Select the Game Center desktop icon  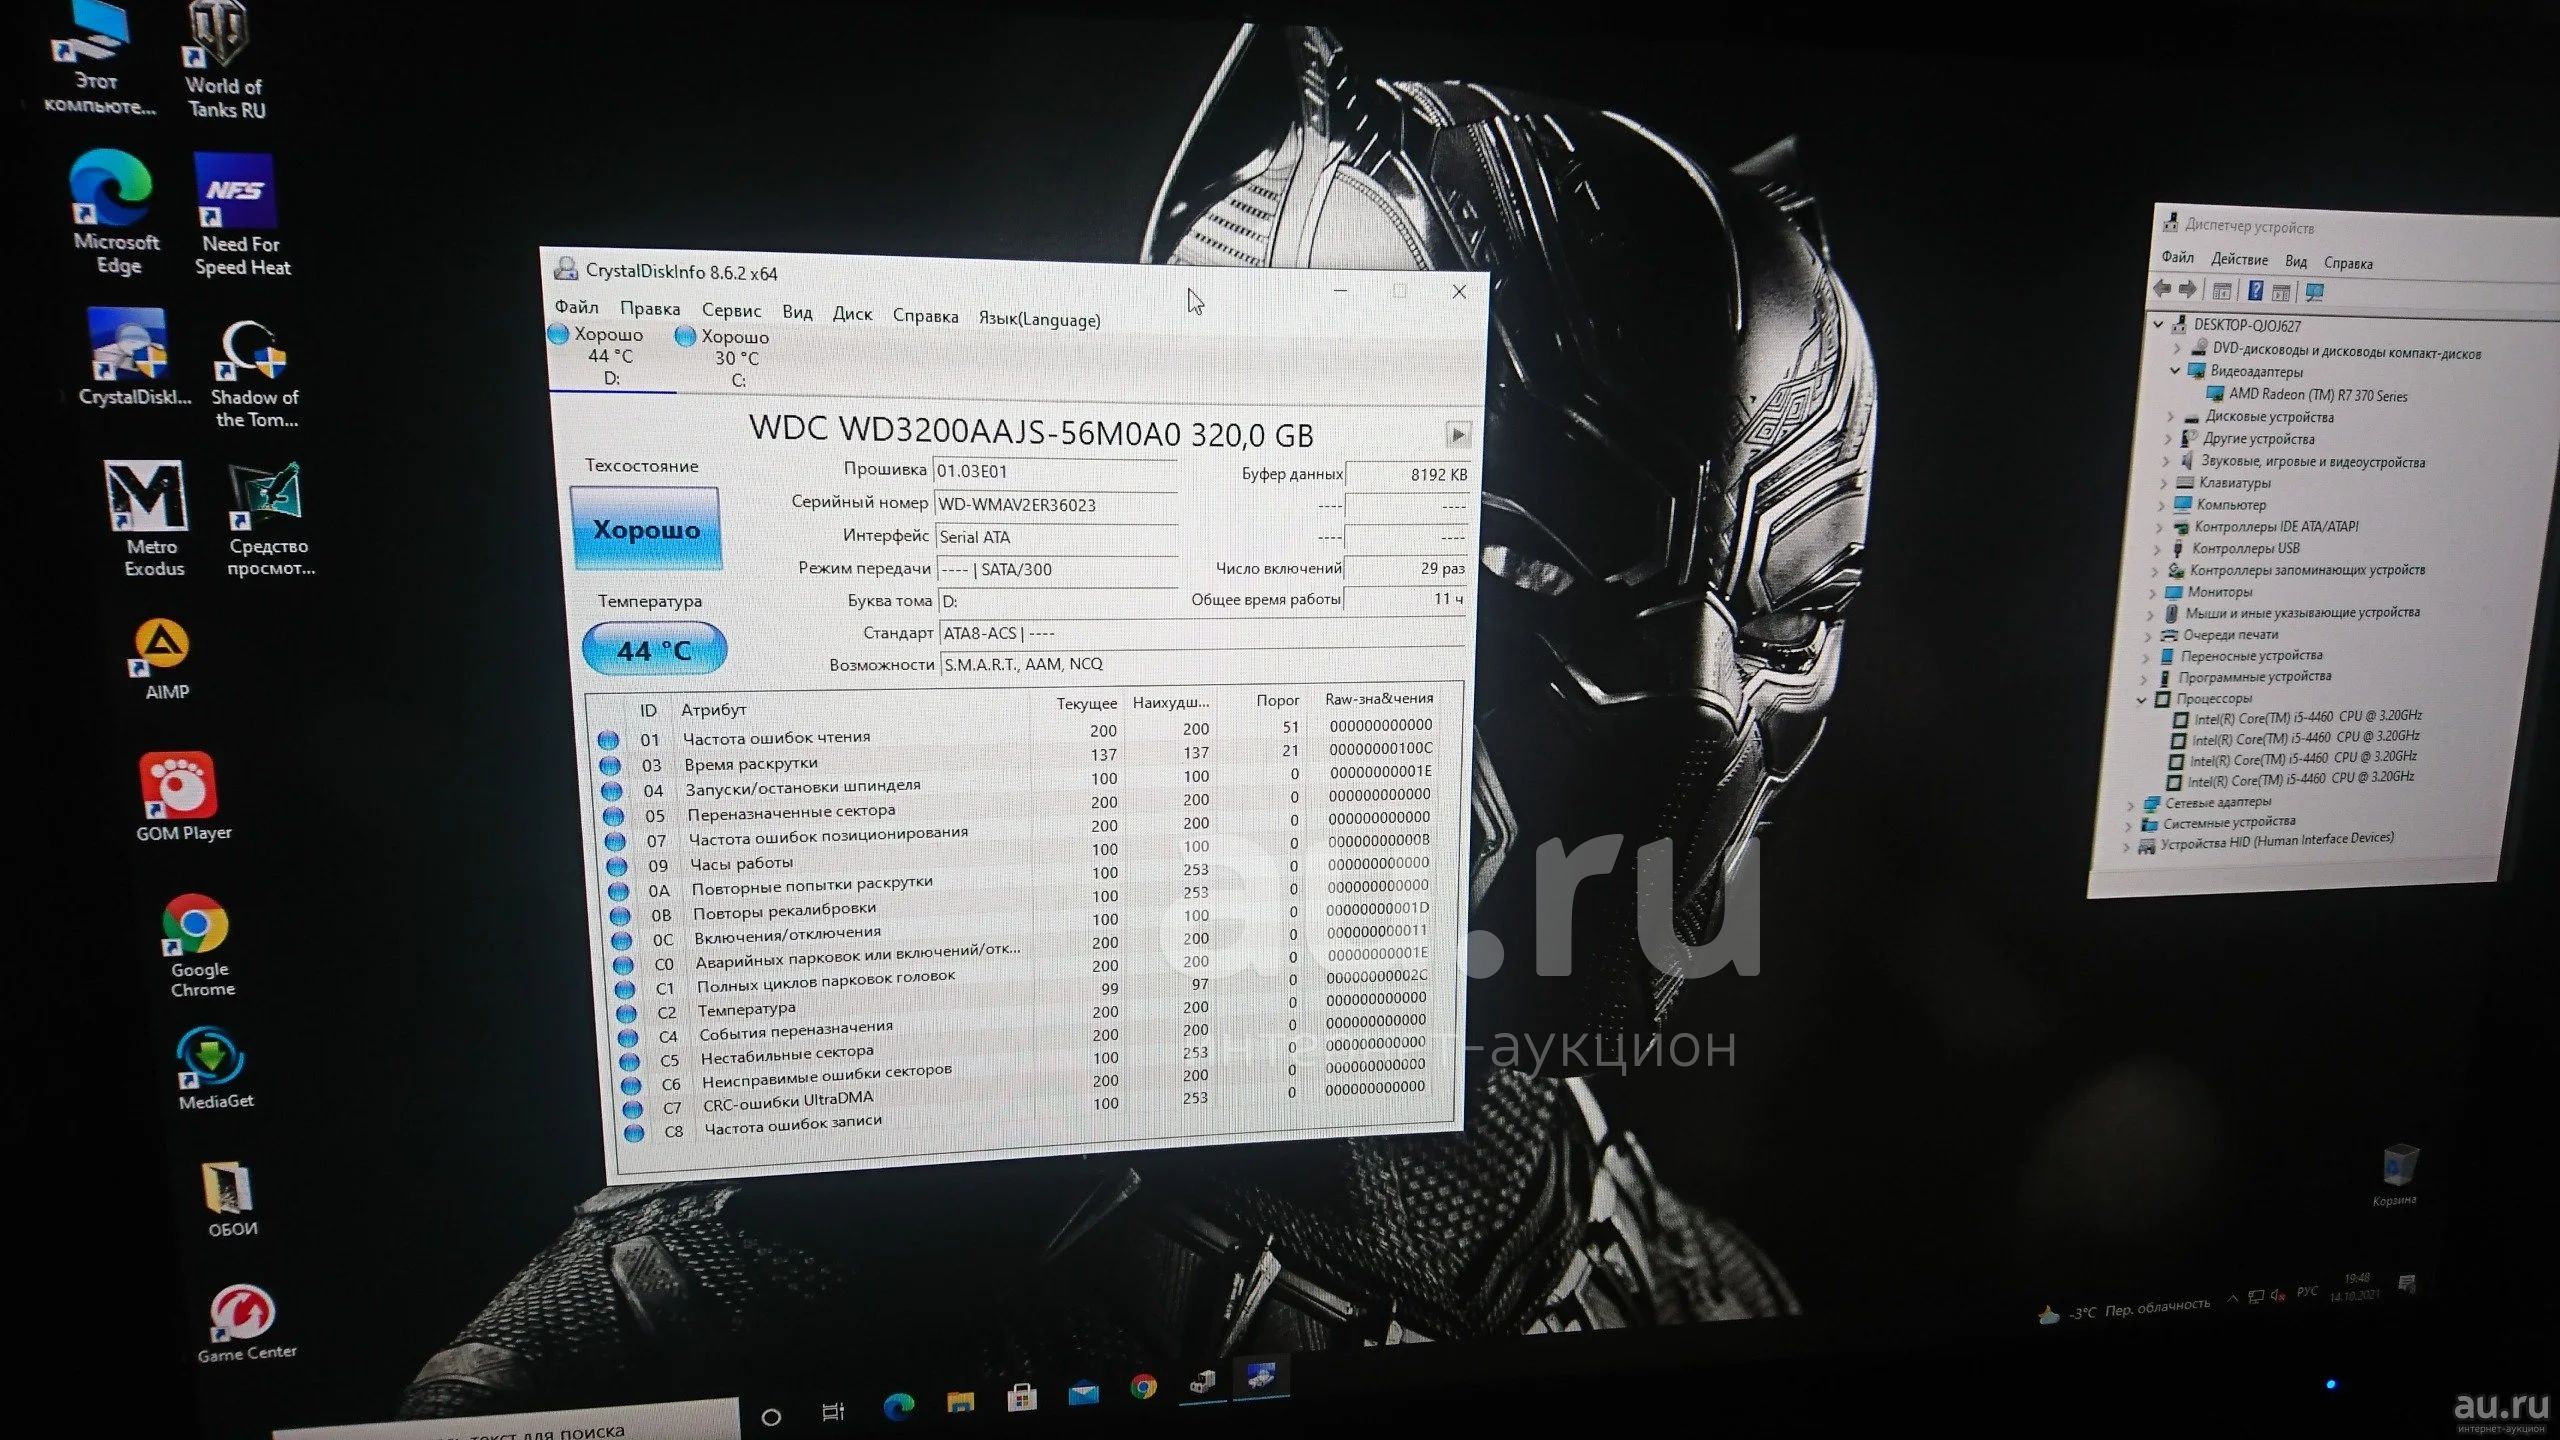[x=244, y=1322]
